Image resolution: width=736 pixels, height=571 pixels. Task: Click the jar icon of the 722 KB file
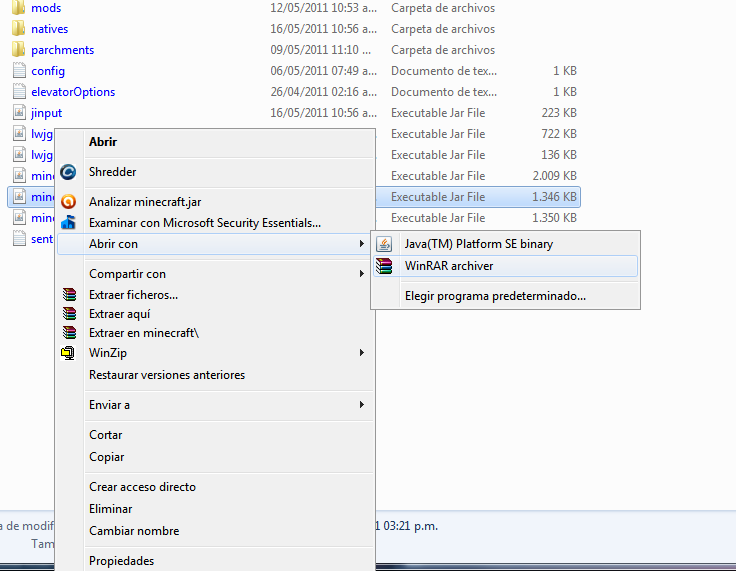pos(19,134)
